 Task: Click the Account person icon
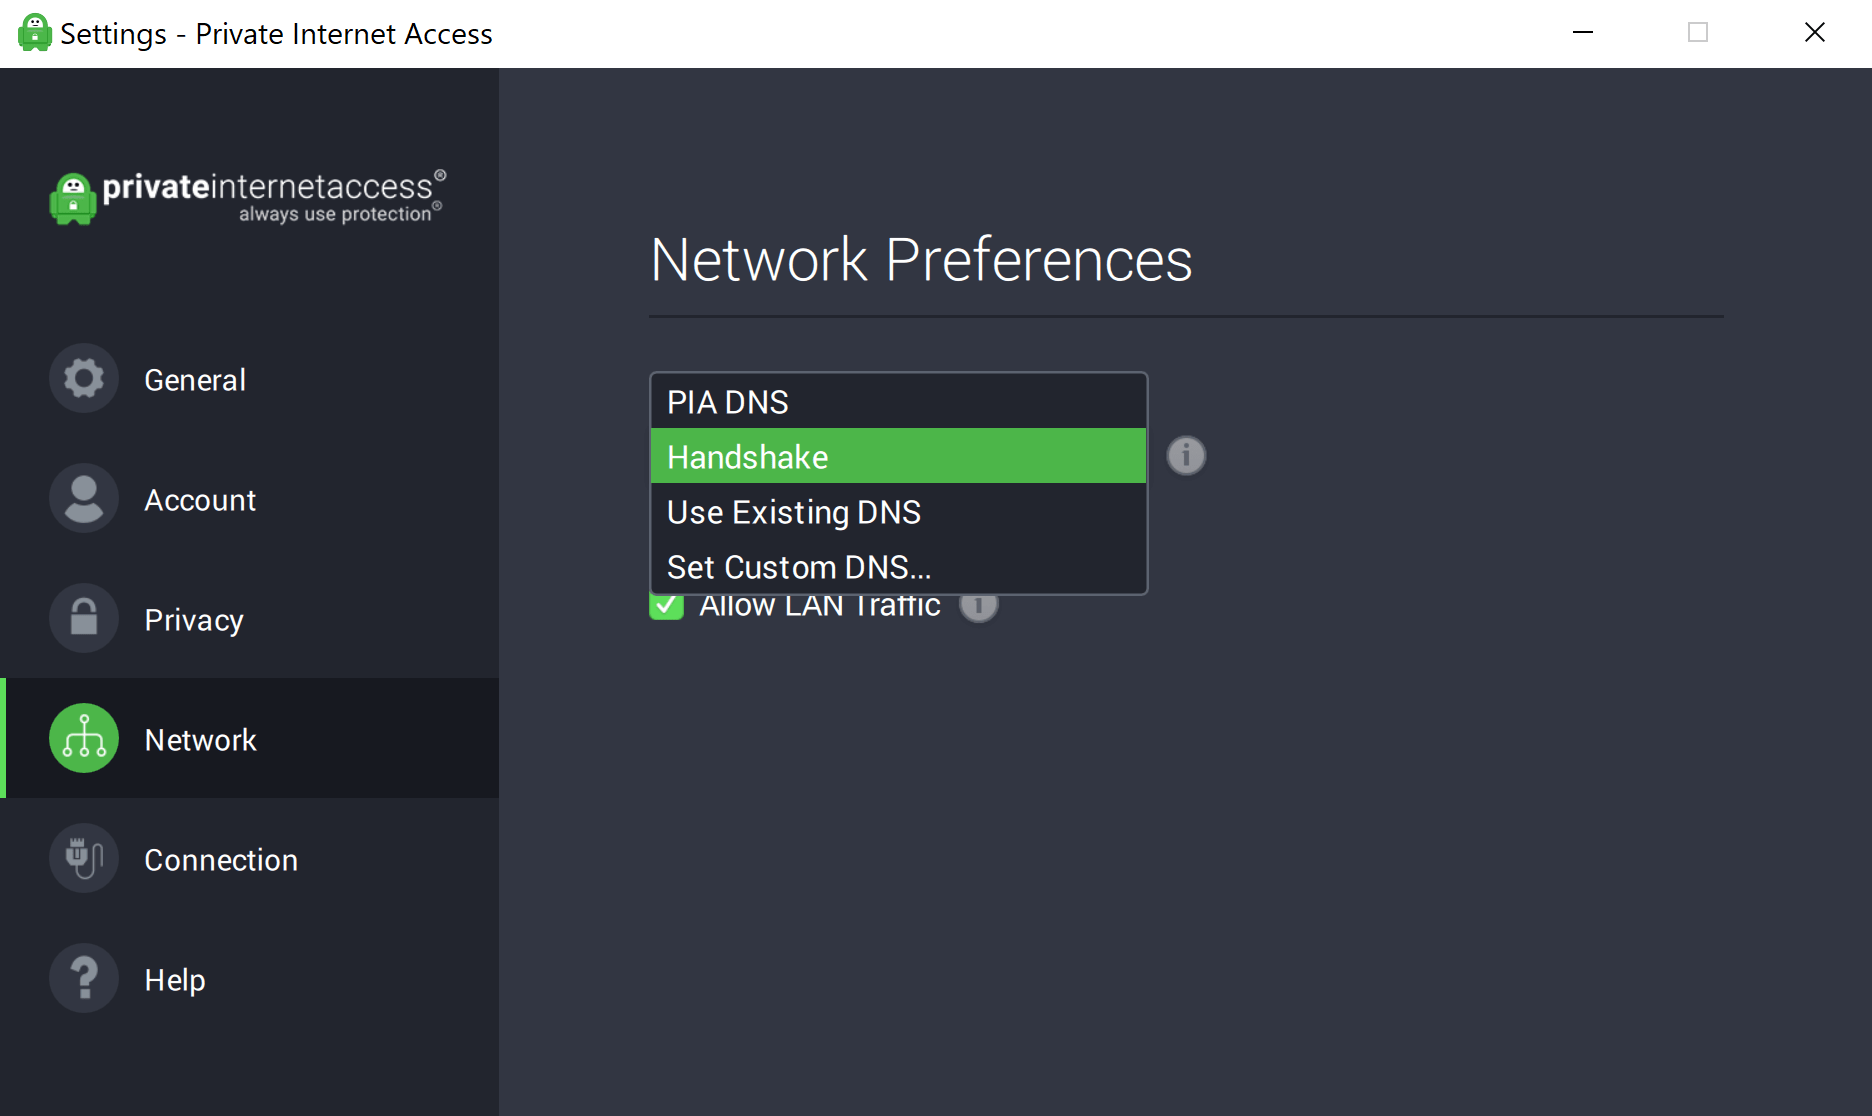tap(84, 499)
